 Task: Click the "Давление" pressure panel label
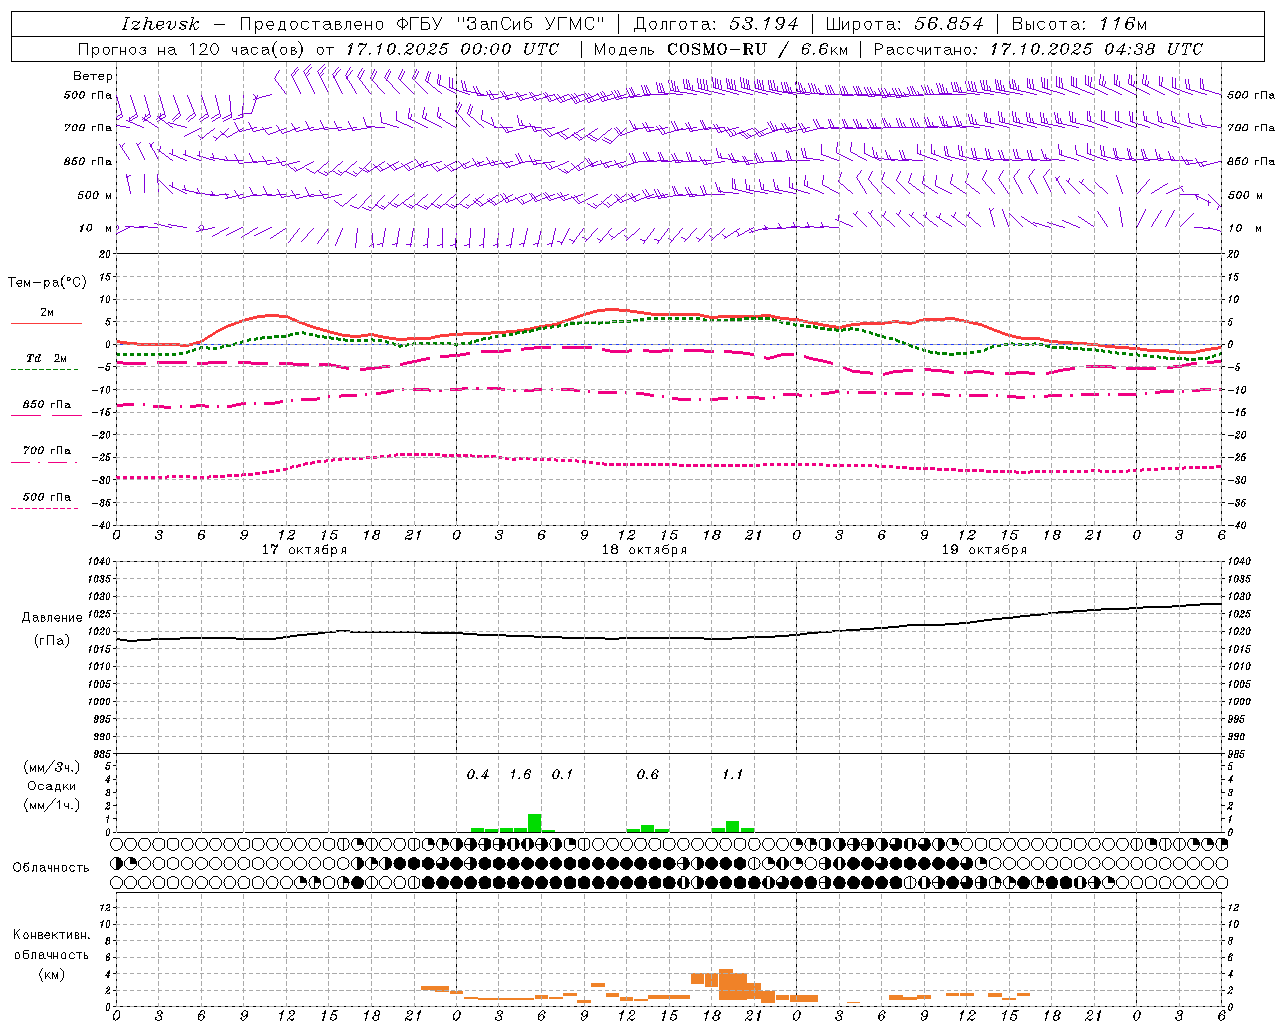(x=52, y=618)
